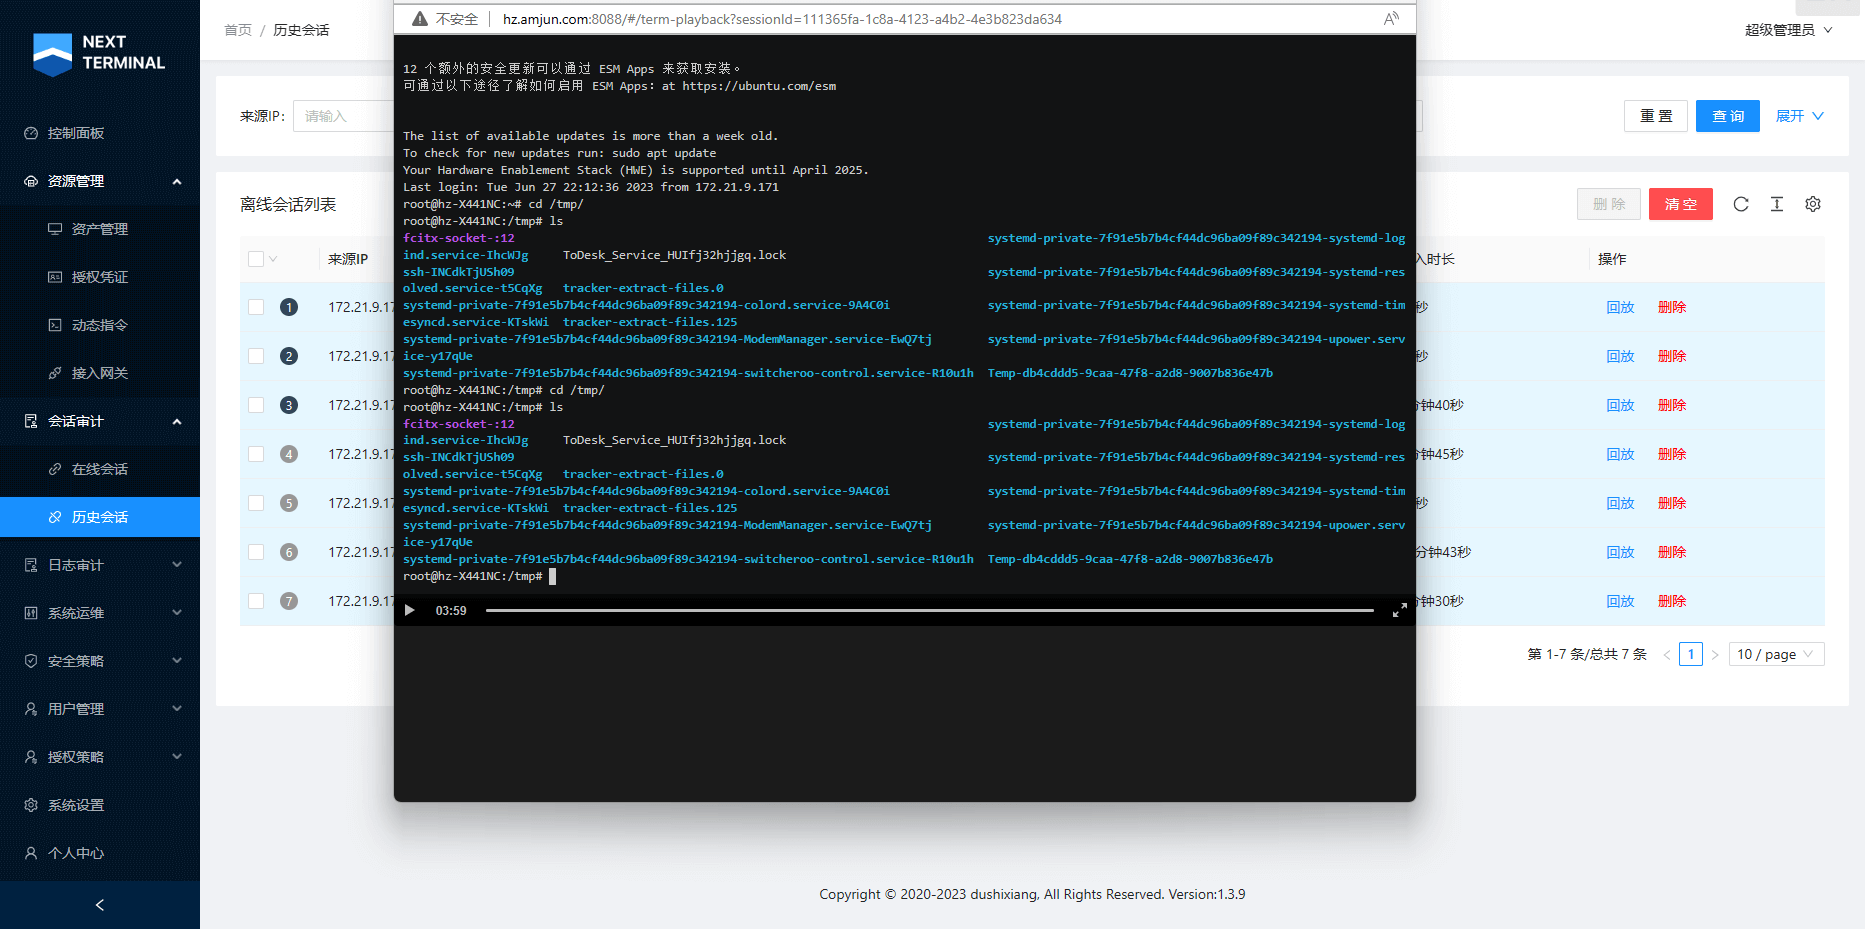This screenshot has width=1865, height=929.
Task: Tick the checkbox for row 1
Action: (x=256, y=307)
